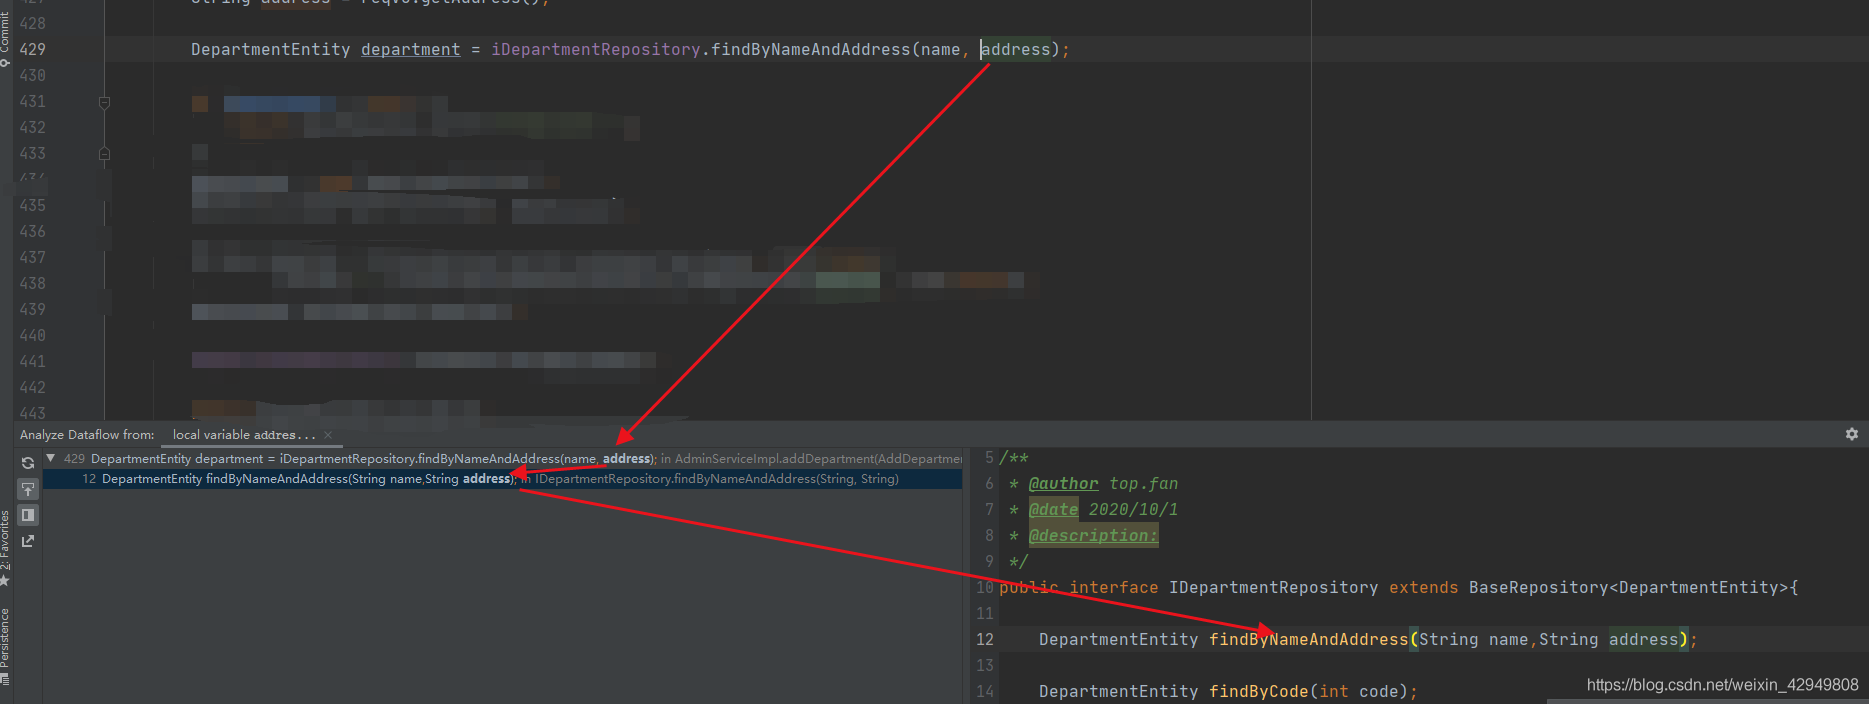Click 'findByNameAndAddress' call in editor line 429
Screen dimensions: 1869x704
811,49
